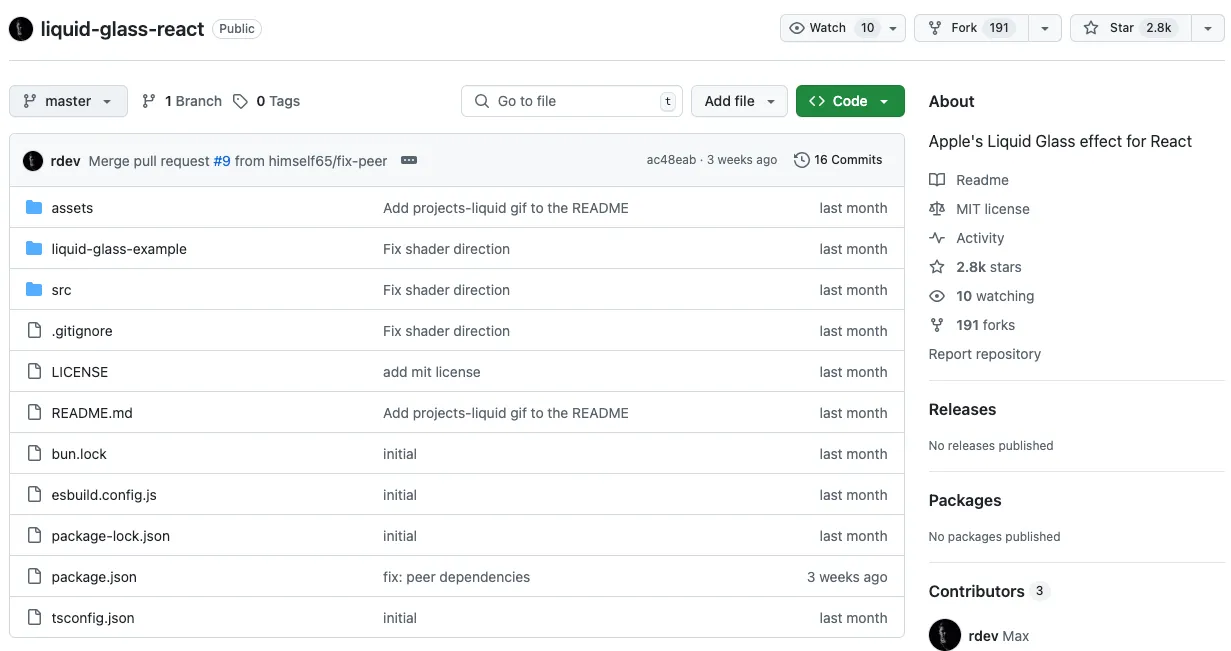Screen dimensions: 1231x651
Task: Expand the commit message ellipsis
Action: tap(409, 159)
